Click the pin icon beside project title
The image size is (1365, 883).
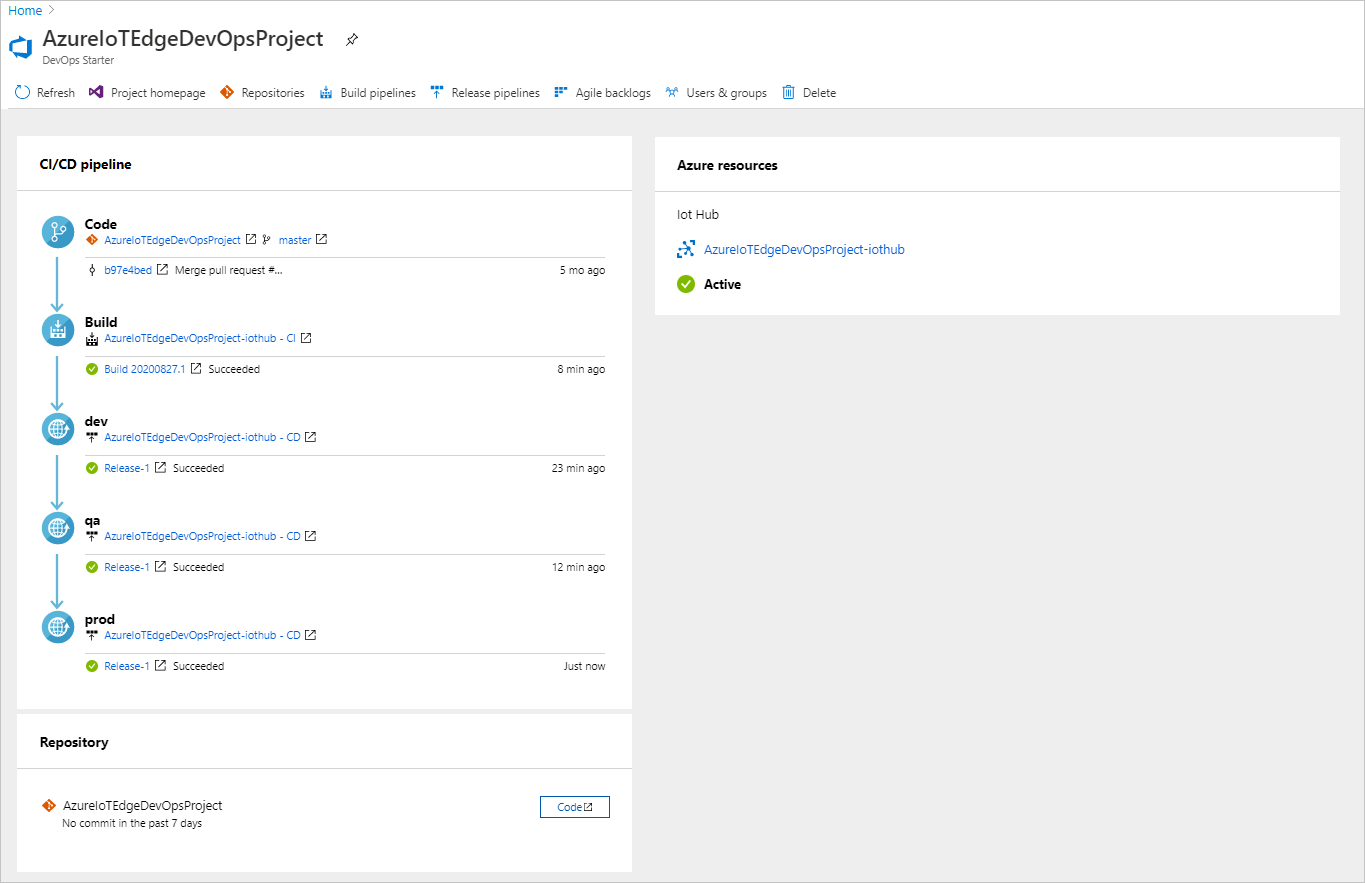[x=351, y=40]
